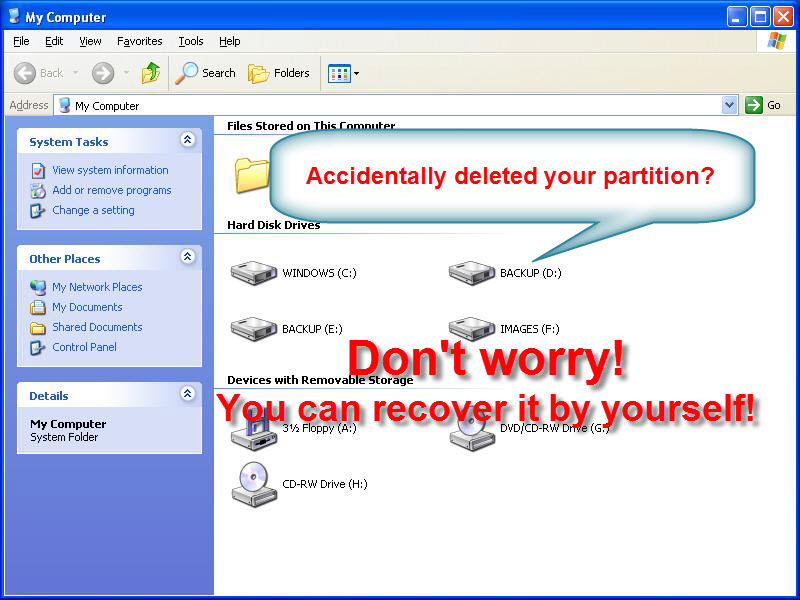Click the CD-RW Drive (H:) label
800x600 pixels.
click(325, 484)
